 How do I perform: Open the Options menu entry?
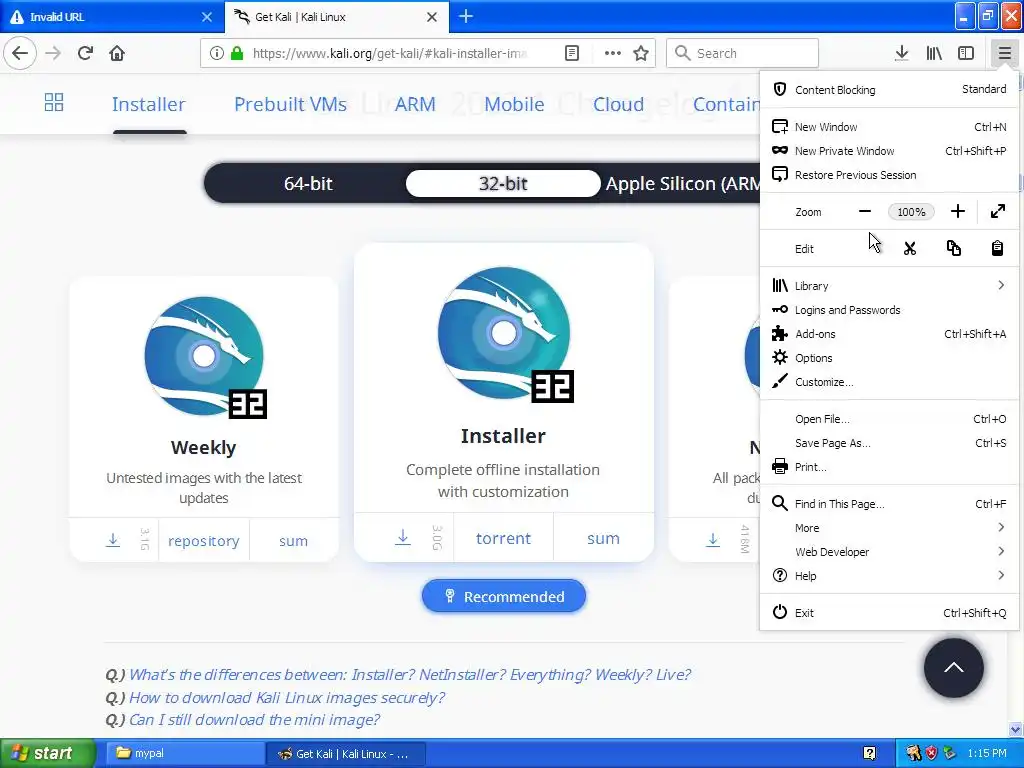pyautogui.click(x=889, y=358)
